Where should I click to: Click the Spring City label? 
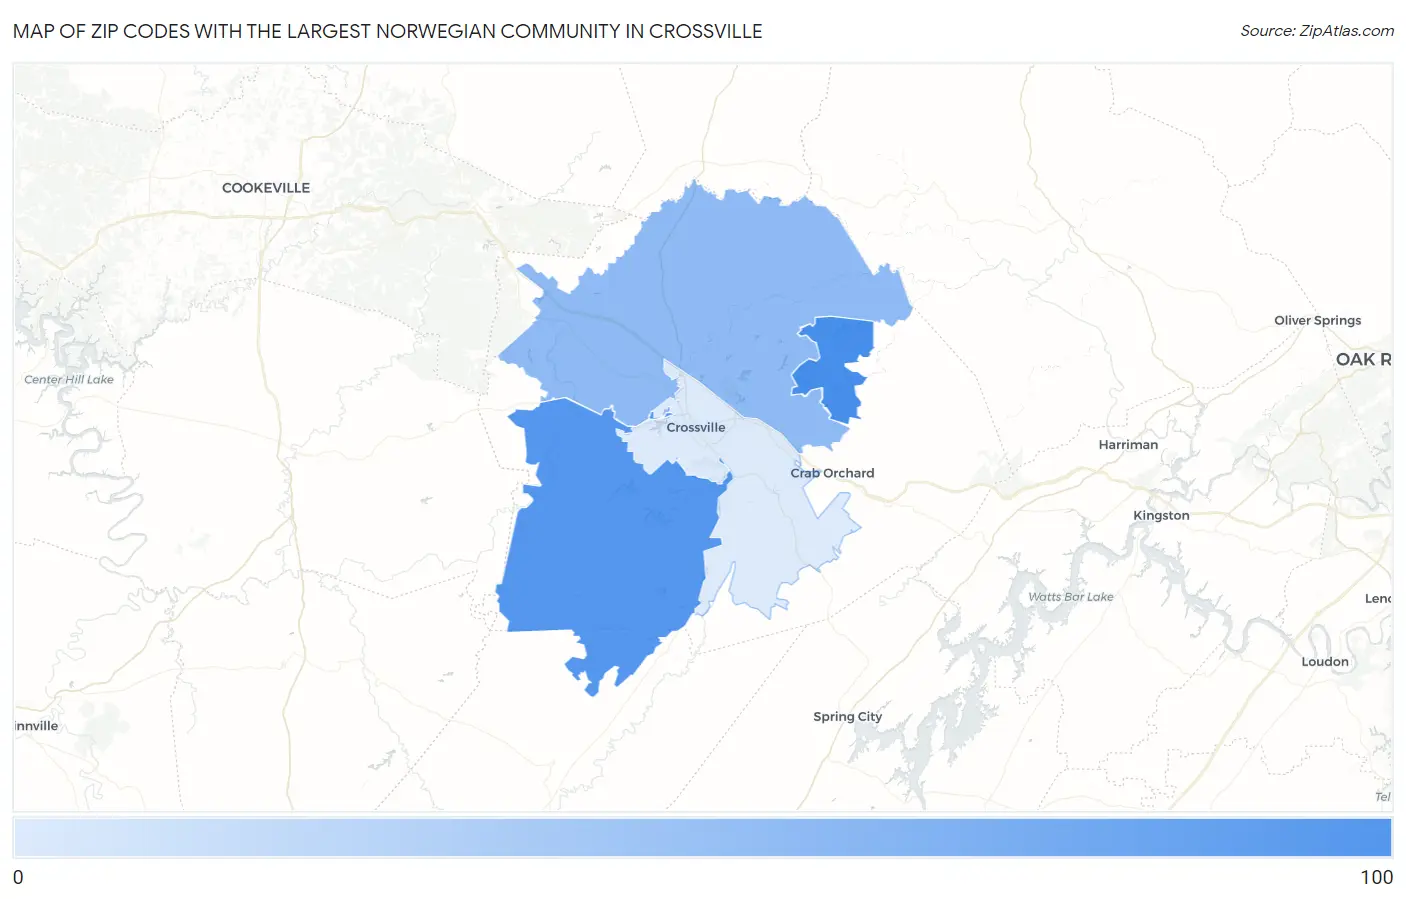(847, 717)
